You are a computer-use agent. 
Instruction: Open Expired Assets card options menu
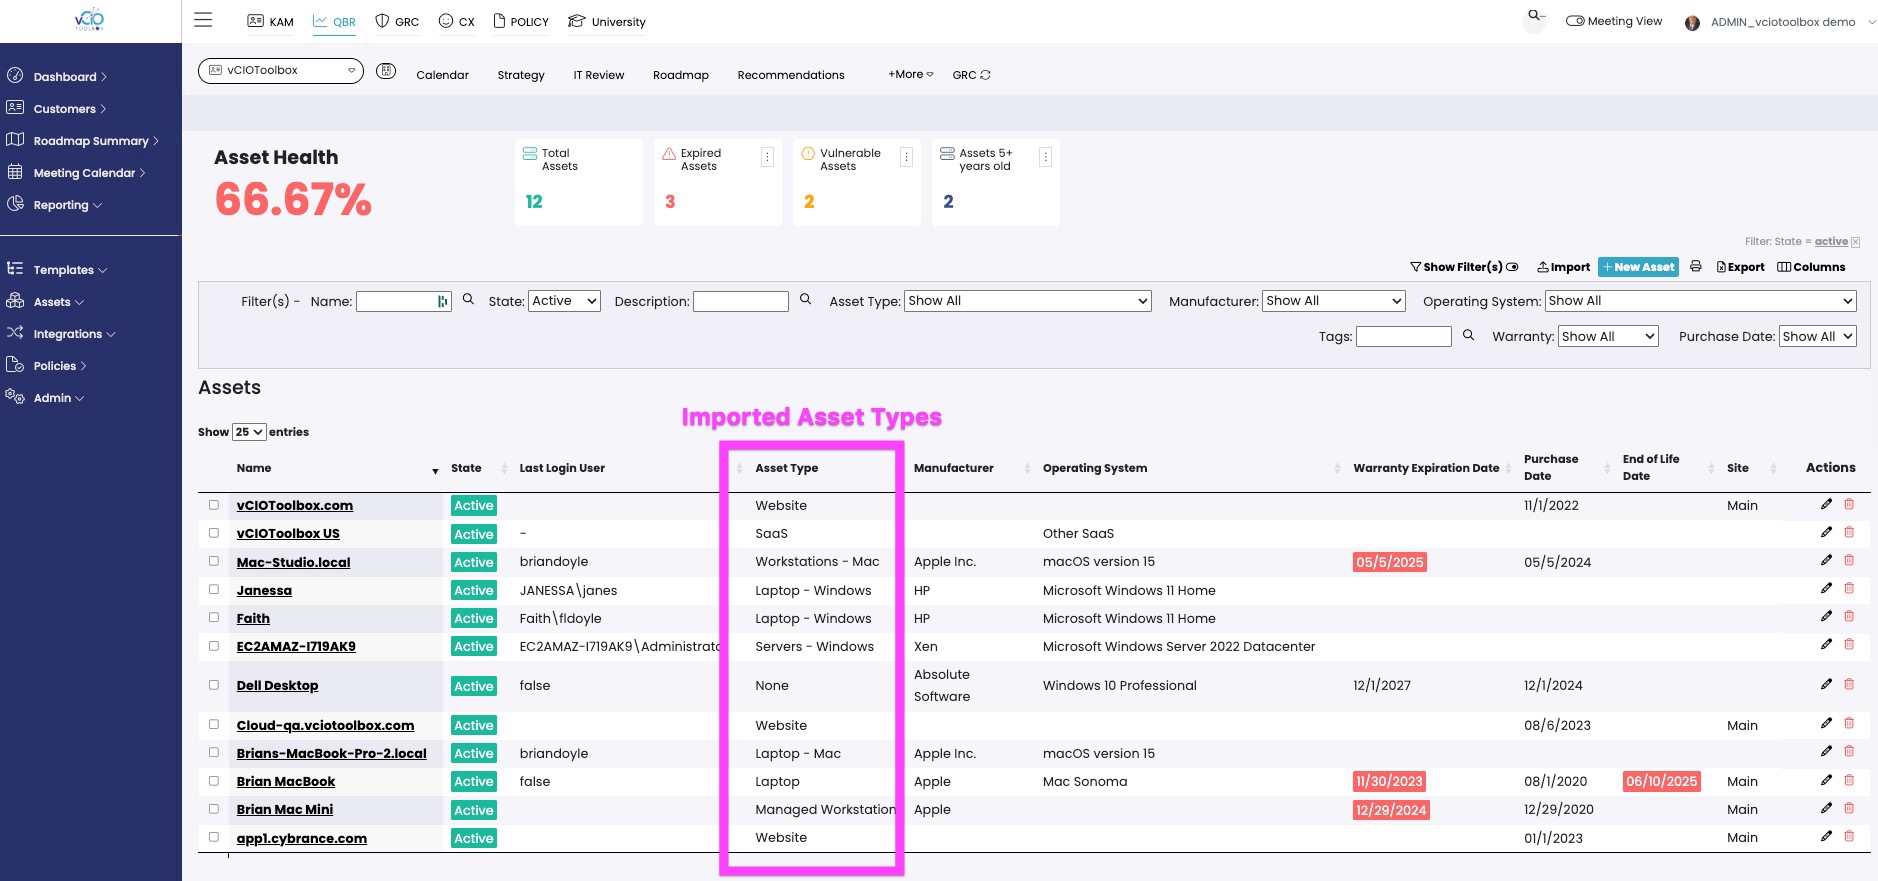pos(767,157)
